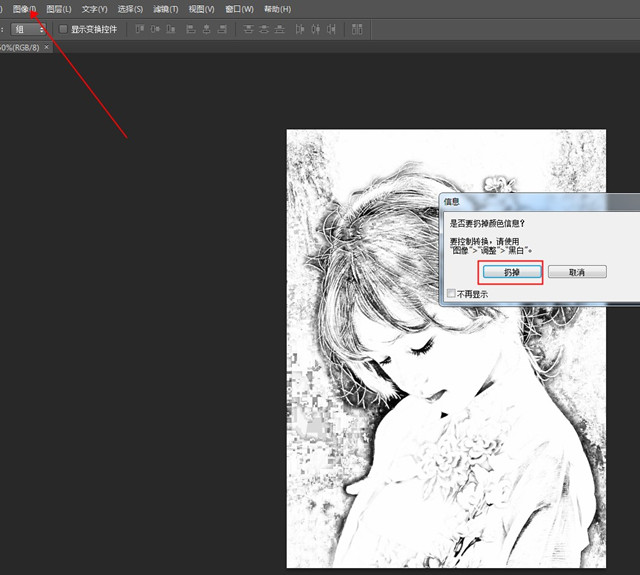Open the 图像(I) menu
The image size is (640, 575).
(25, 9)
